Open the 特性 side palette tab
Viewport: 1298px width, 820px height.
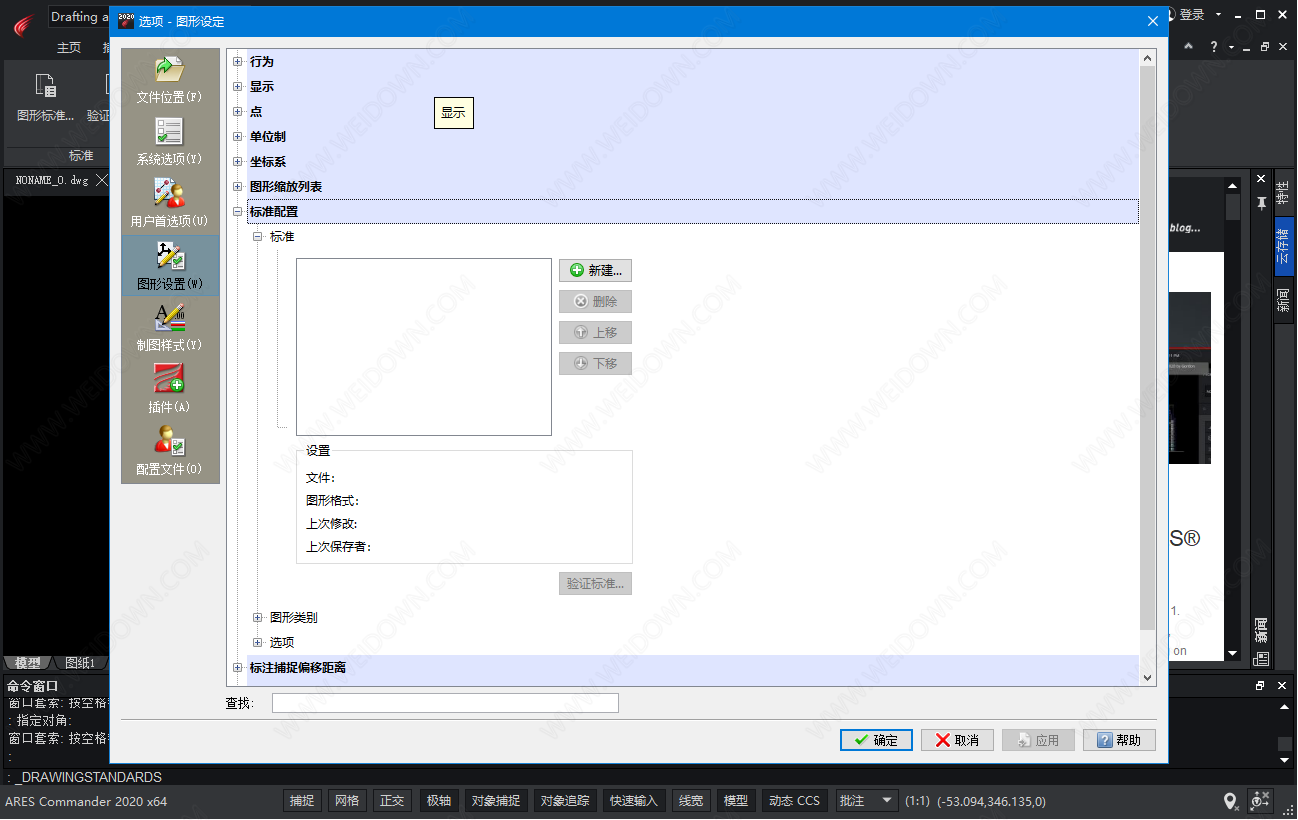(1283, 194)
